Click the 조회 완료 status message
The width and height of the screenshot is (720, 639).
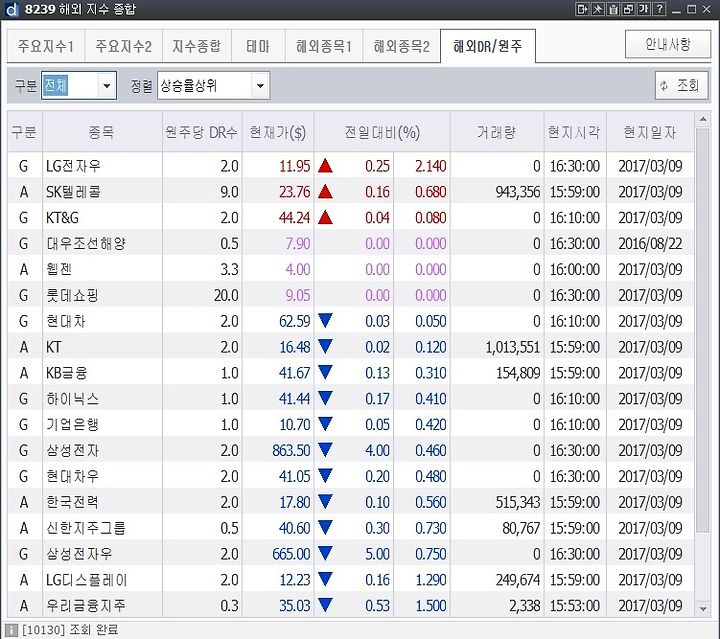[x=94, y=630]
